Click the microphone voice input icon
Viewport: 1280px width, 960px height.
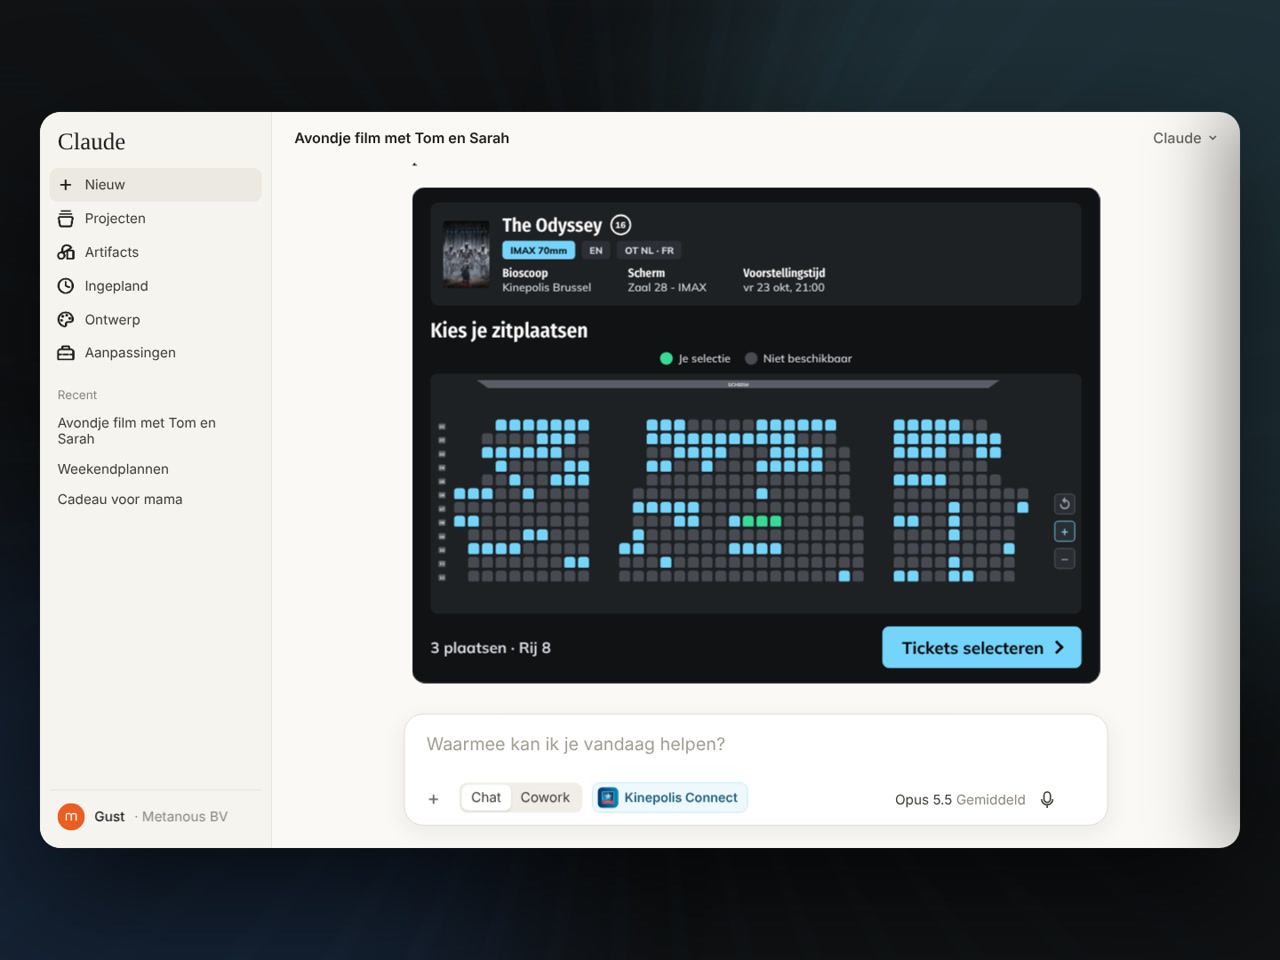point(1047,799)
